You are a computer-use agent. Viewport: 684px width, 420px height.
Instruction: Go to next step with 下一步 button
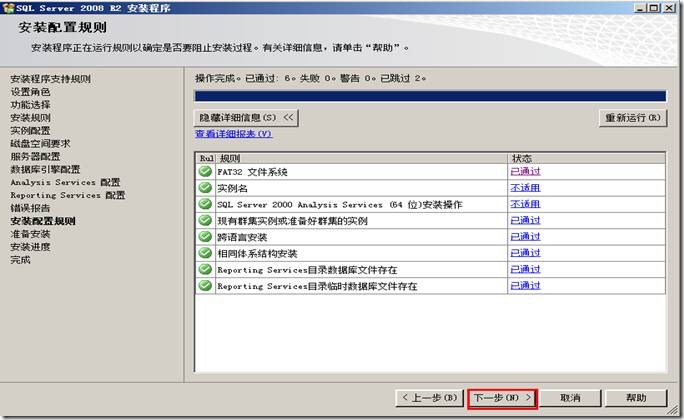502,398
